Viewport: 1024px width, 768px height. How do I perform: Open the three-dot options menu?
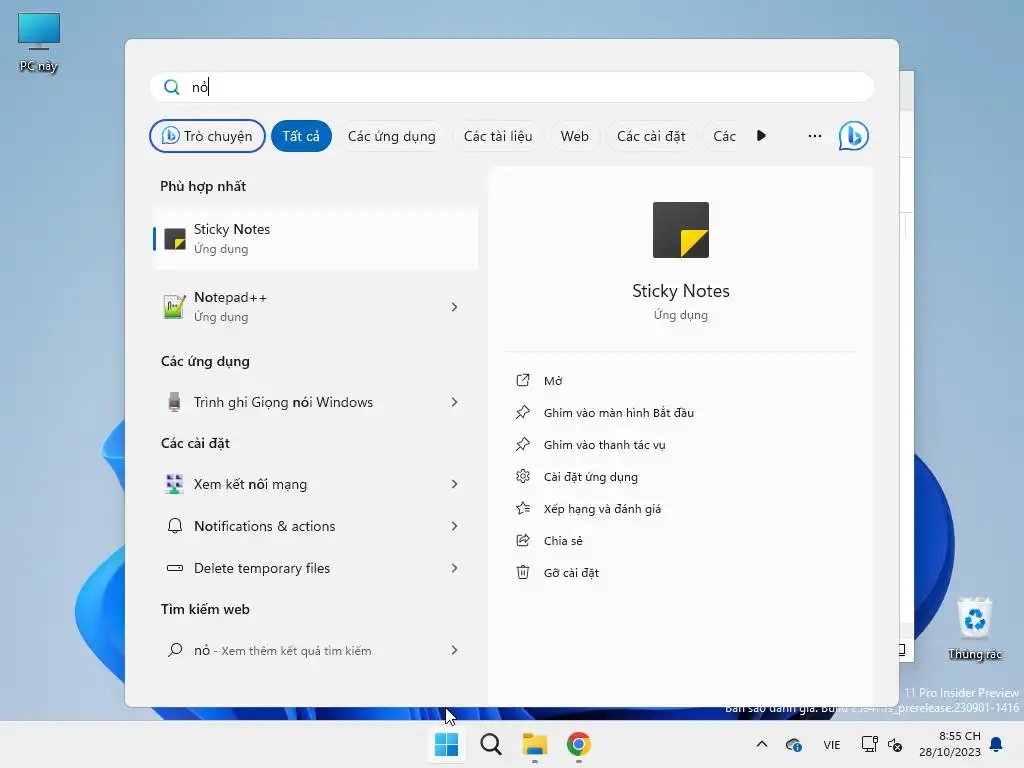[814, 136]
